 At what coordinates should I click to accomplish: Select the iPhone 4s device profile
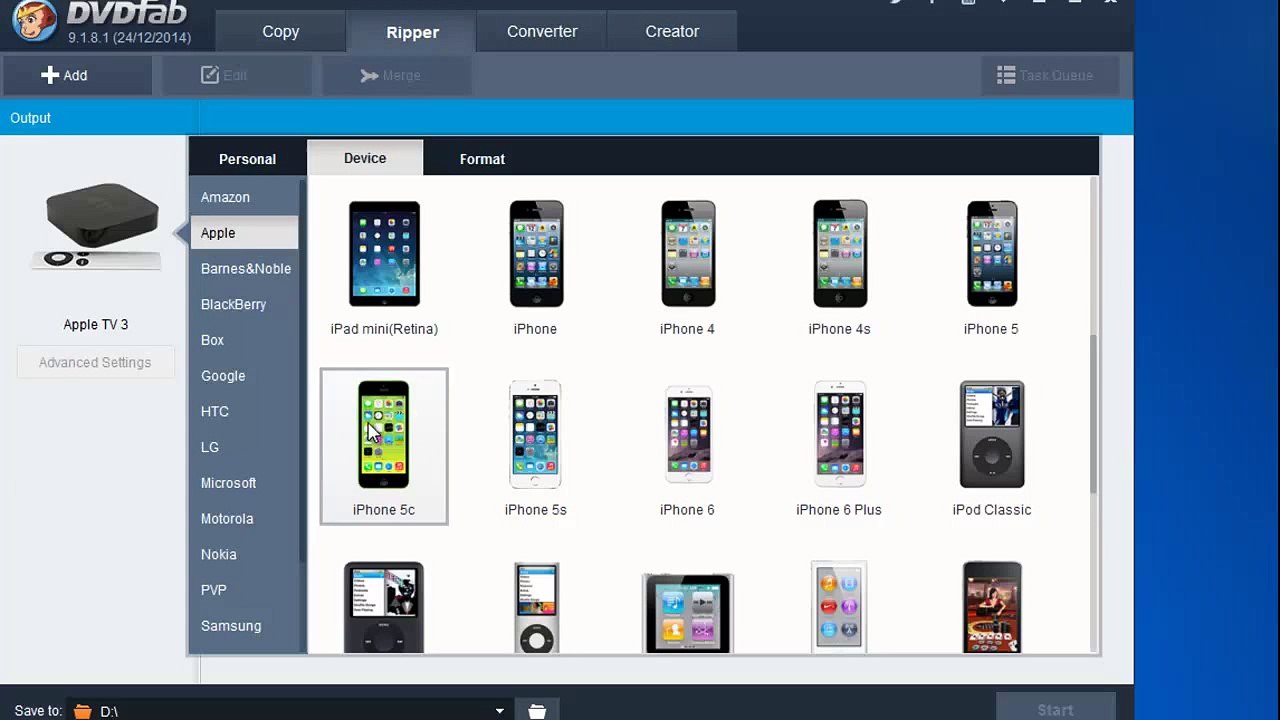pyautogui.click(x=840, y=267)
